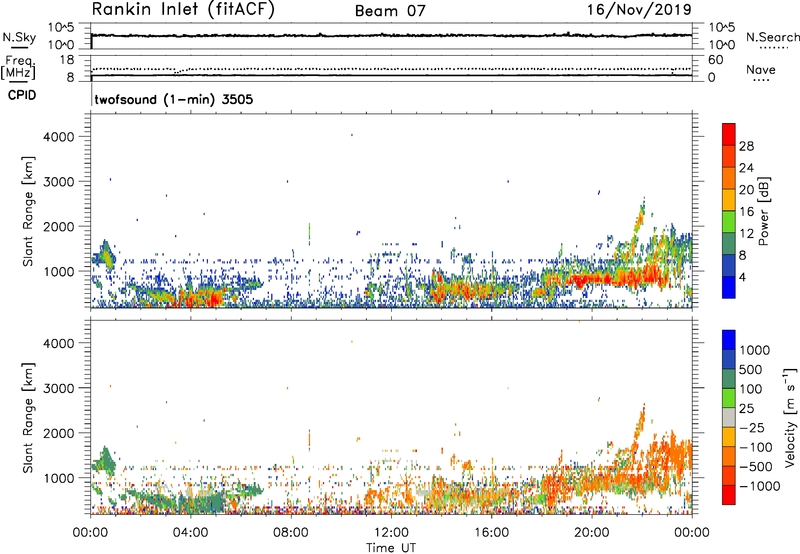
Task: Click the 'Nave' legend label
Action: tap(761, 70)
